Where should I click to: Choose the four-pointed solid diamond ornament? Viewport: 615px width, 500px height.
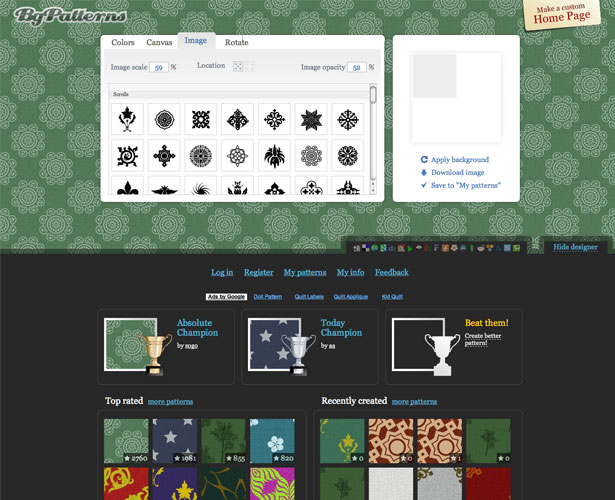(164, 156)
